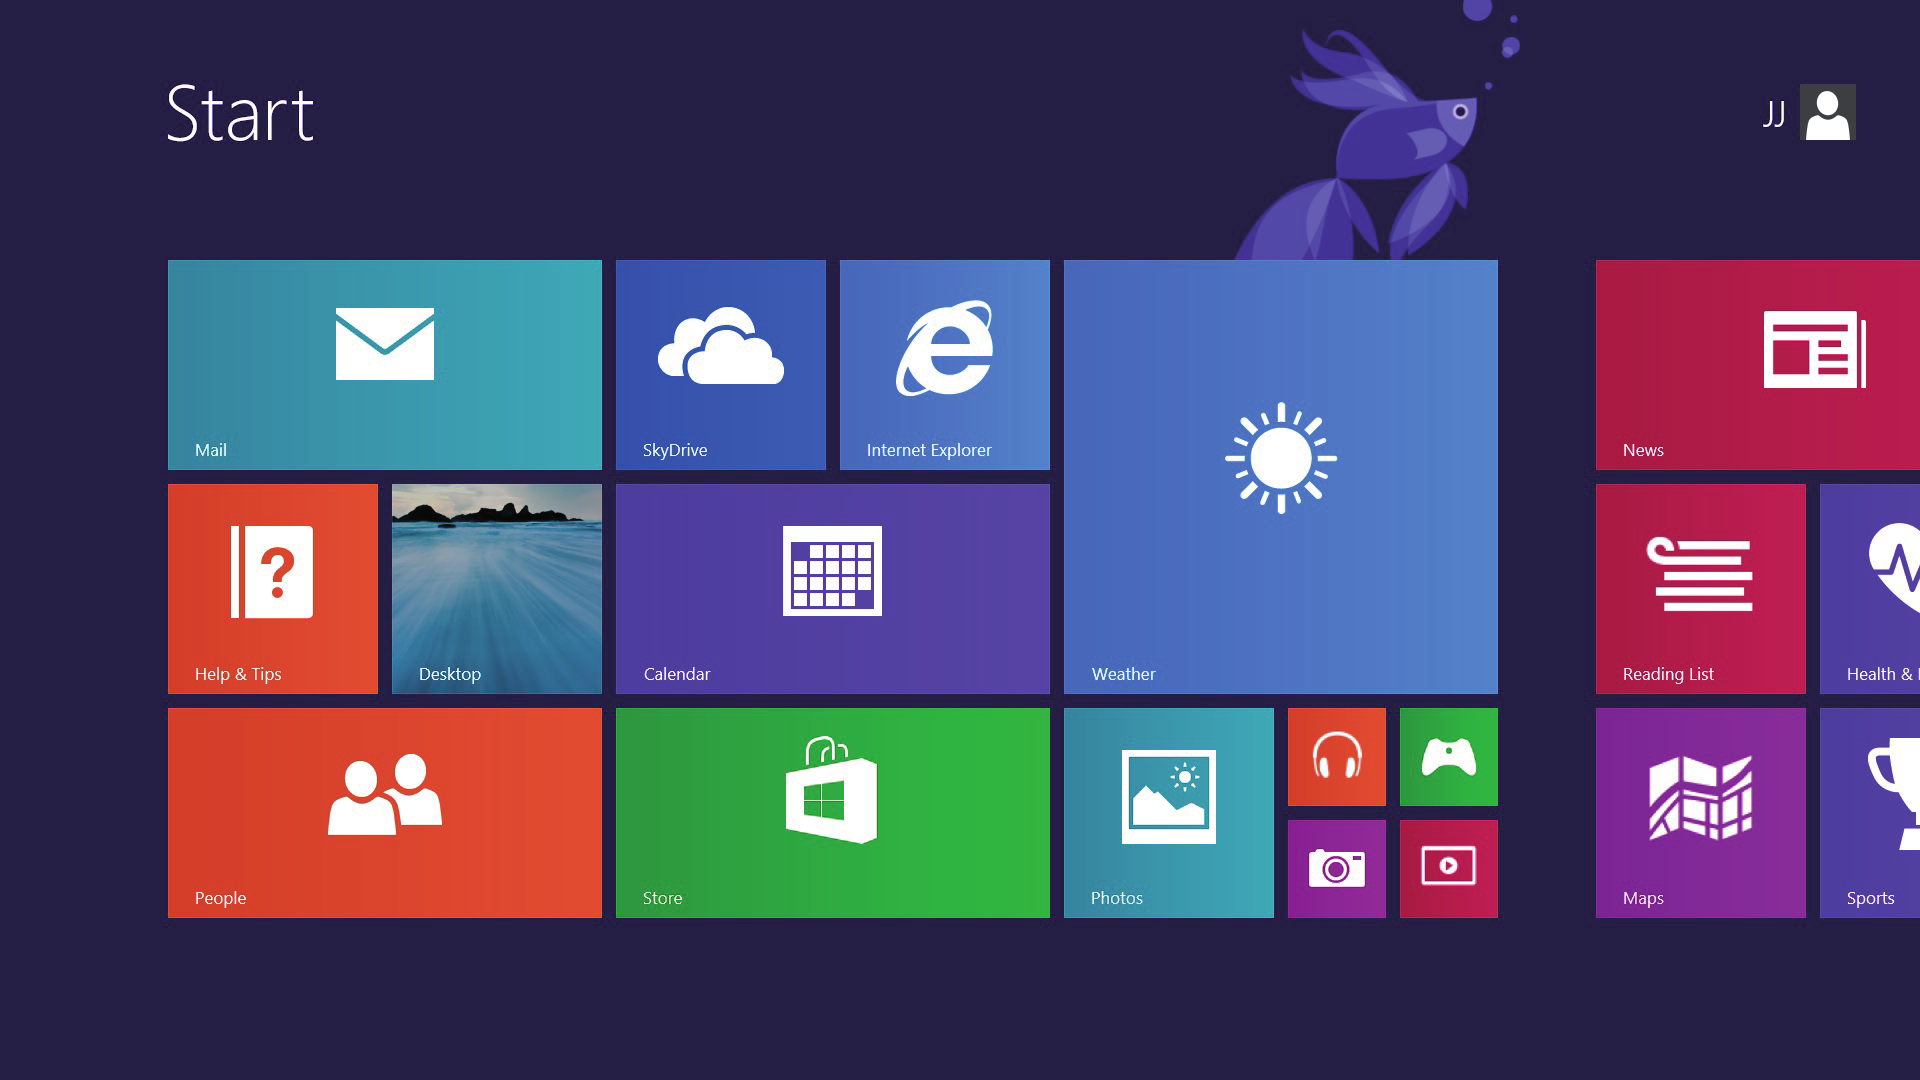Open the Photos tile
Image resolution: width=1920 pixels, height=1080 pixels.
click(x=1169, y=813)
